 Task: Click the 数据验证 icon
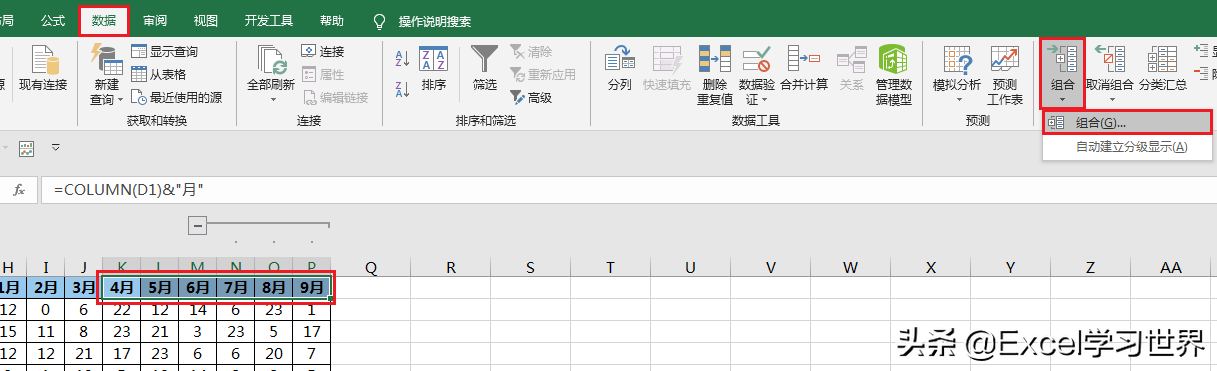(757, 60)
